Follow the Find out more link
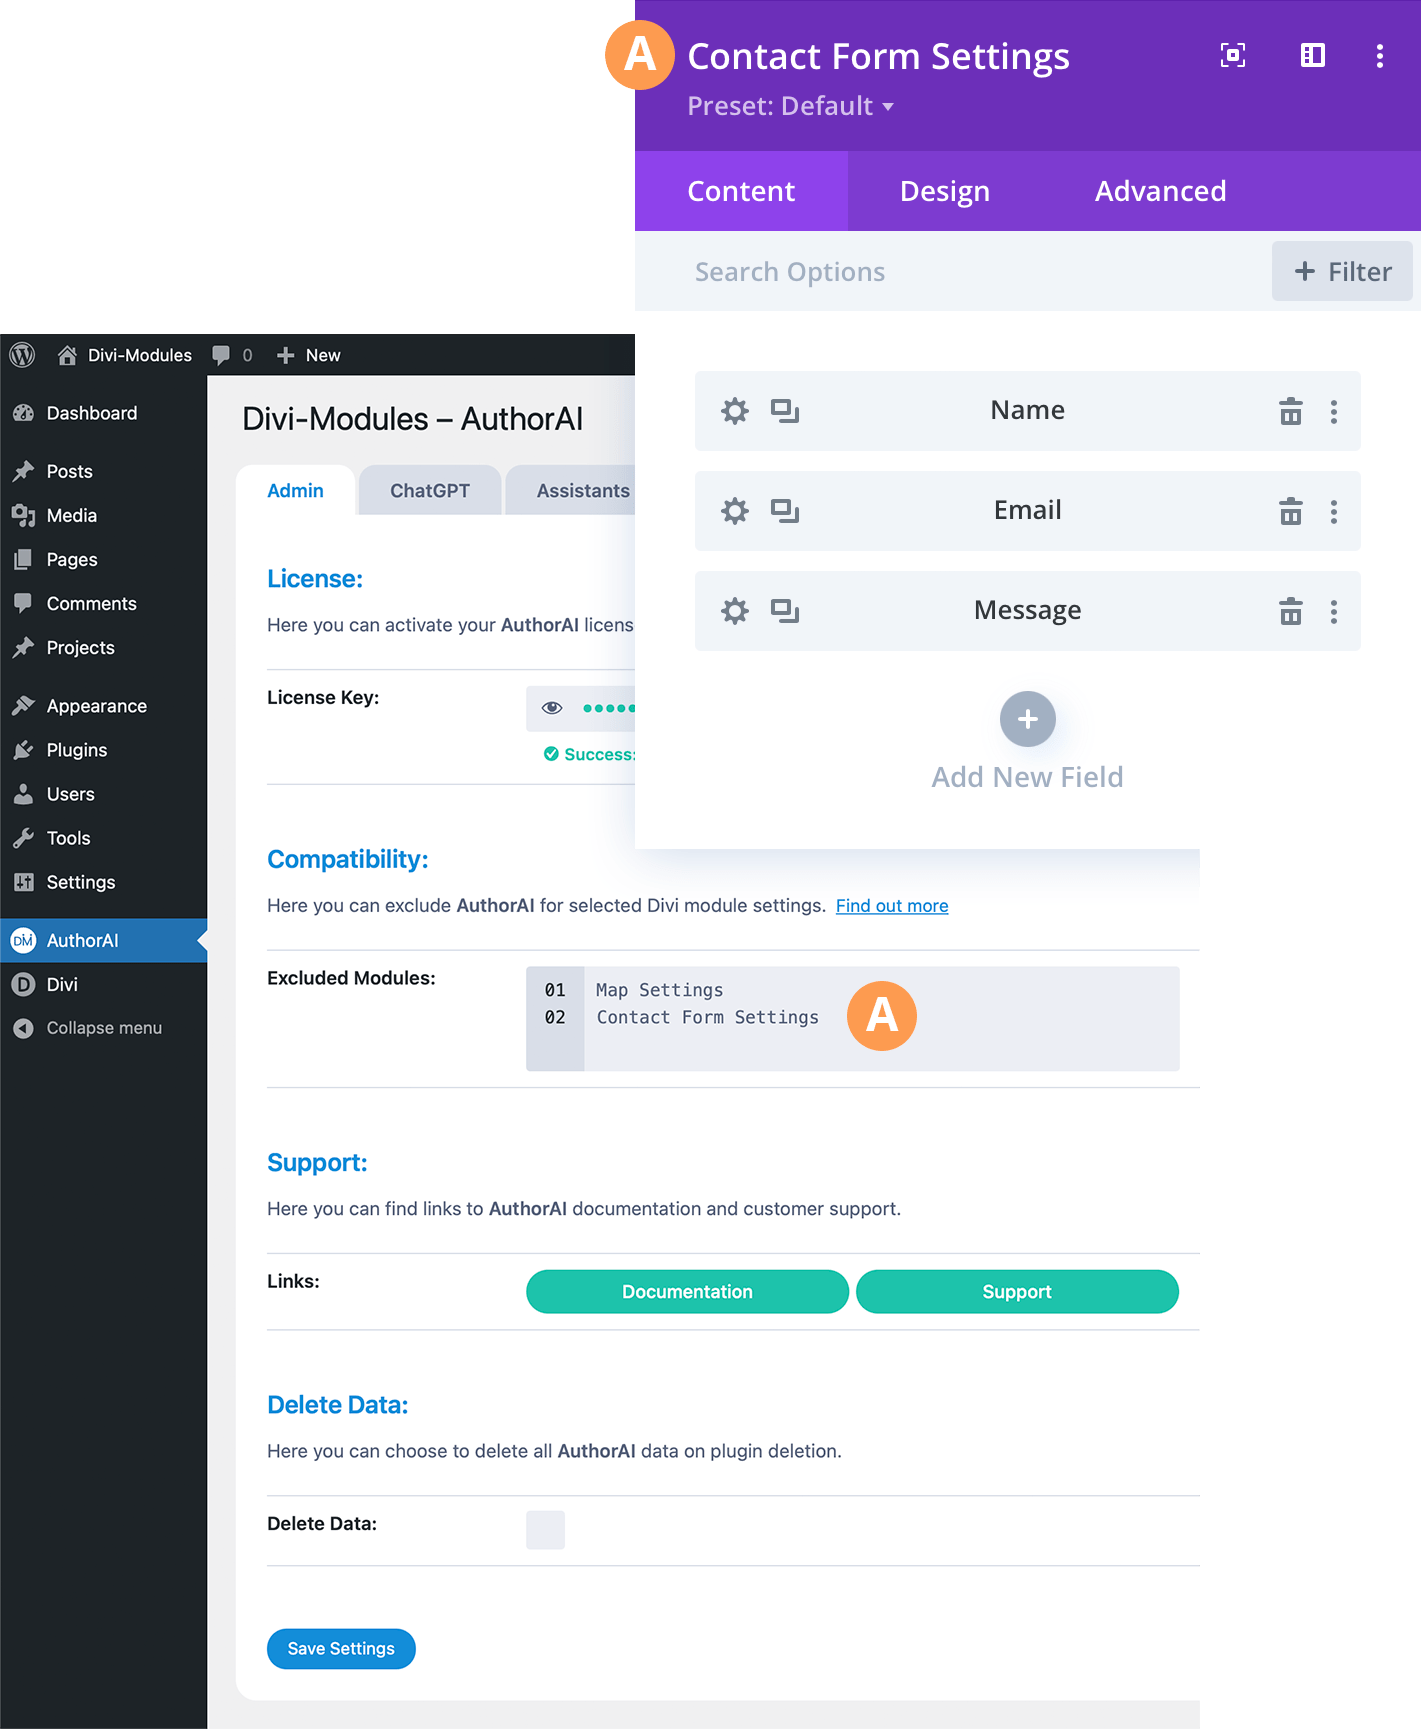 892,906
